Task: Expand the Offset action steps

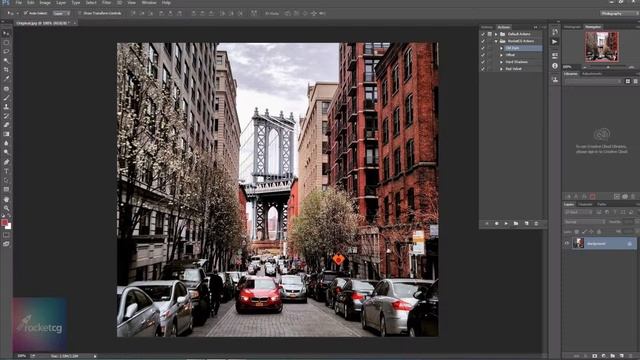Action: tap(502, 55)
